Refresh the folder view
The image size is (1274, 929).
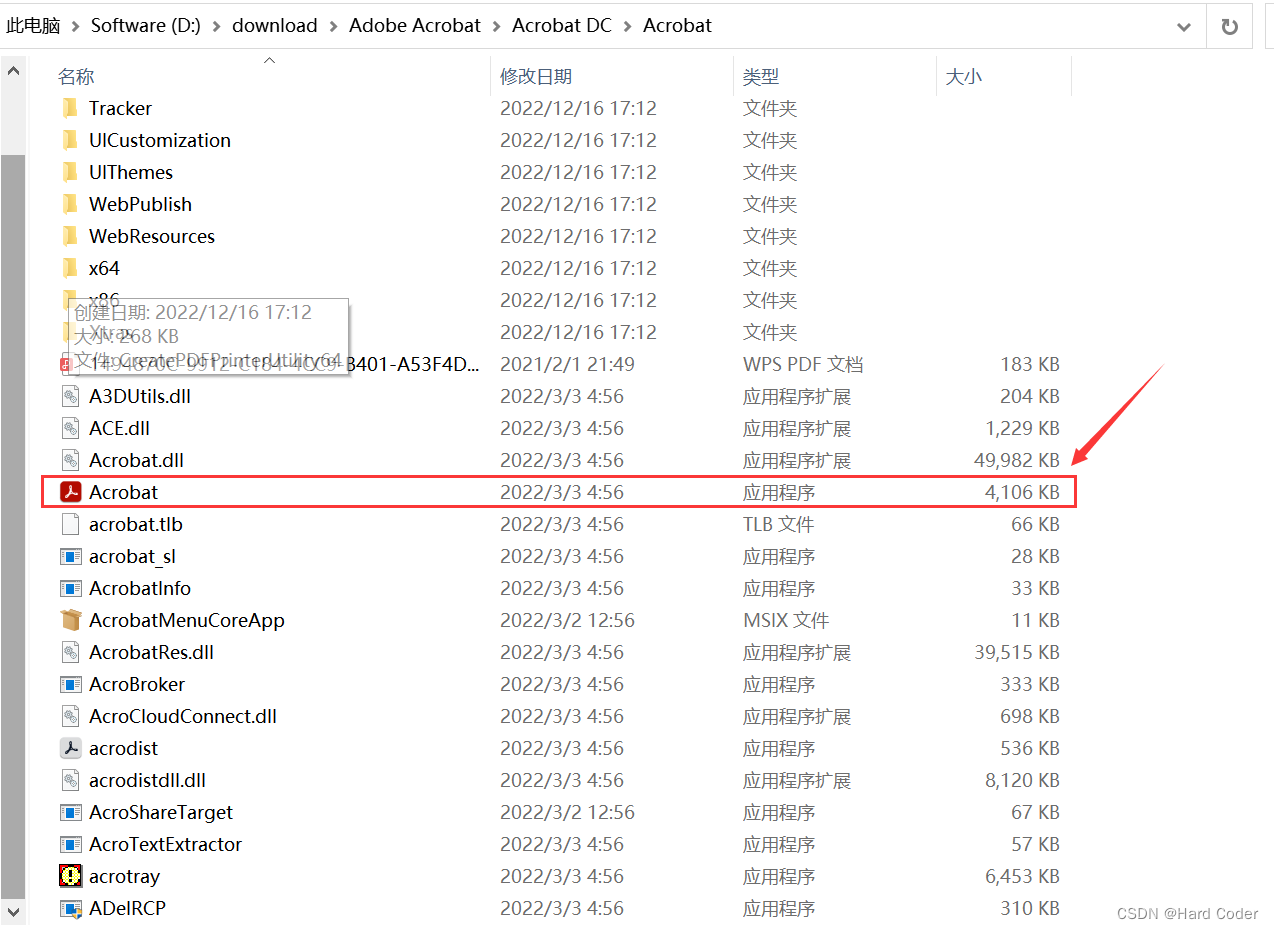tap(1230, 27)
